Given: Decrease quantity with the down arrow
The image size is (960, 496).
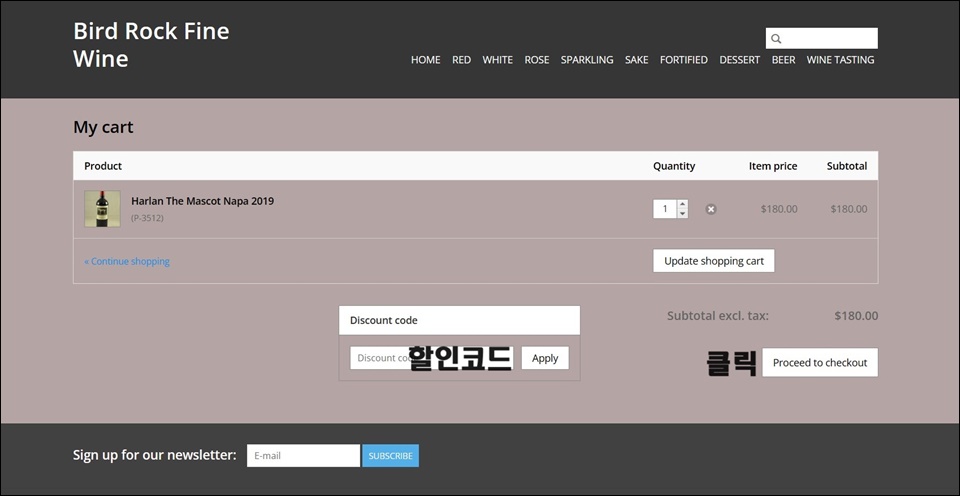Looking at the screenshot, I should coord(683,214).
